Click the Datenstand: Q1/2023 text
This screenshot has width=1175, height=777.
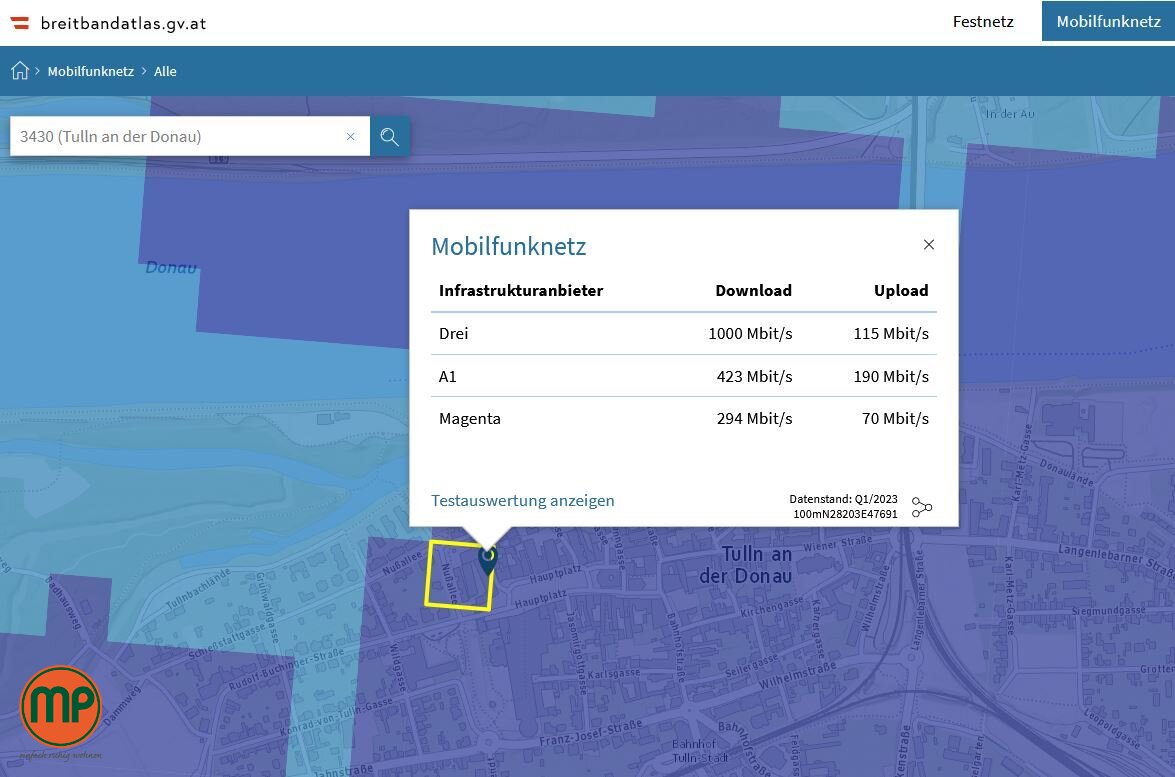(843, 499)
